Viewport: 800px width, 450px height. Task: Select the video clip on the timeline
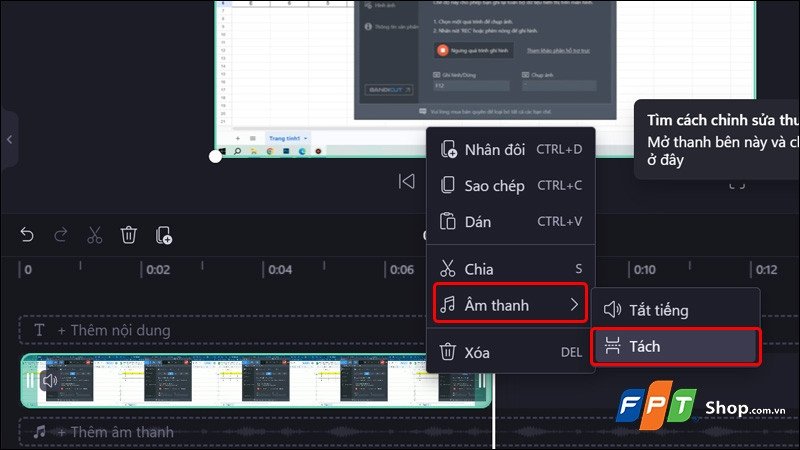[x=255, y=381]
